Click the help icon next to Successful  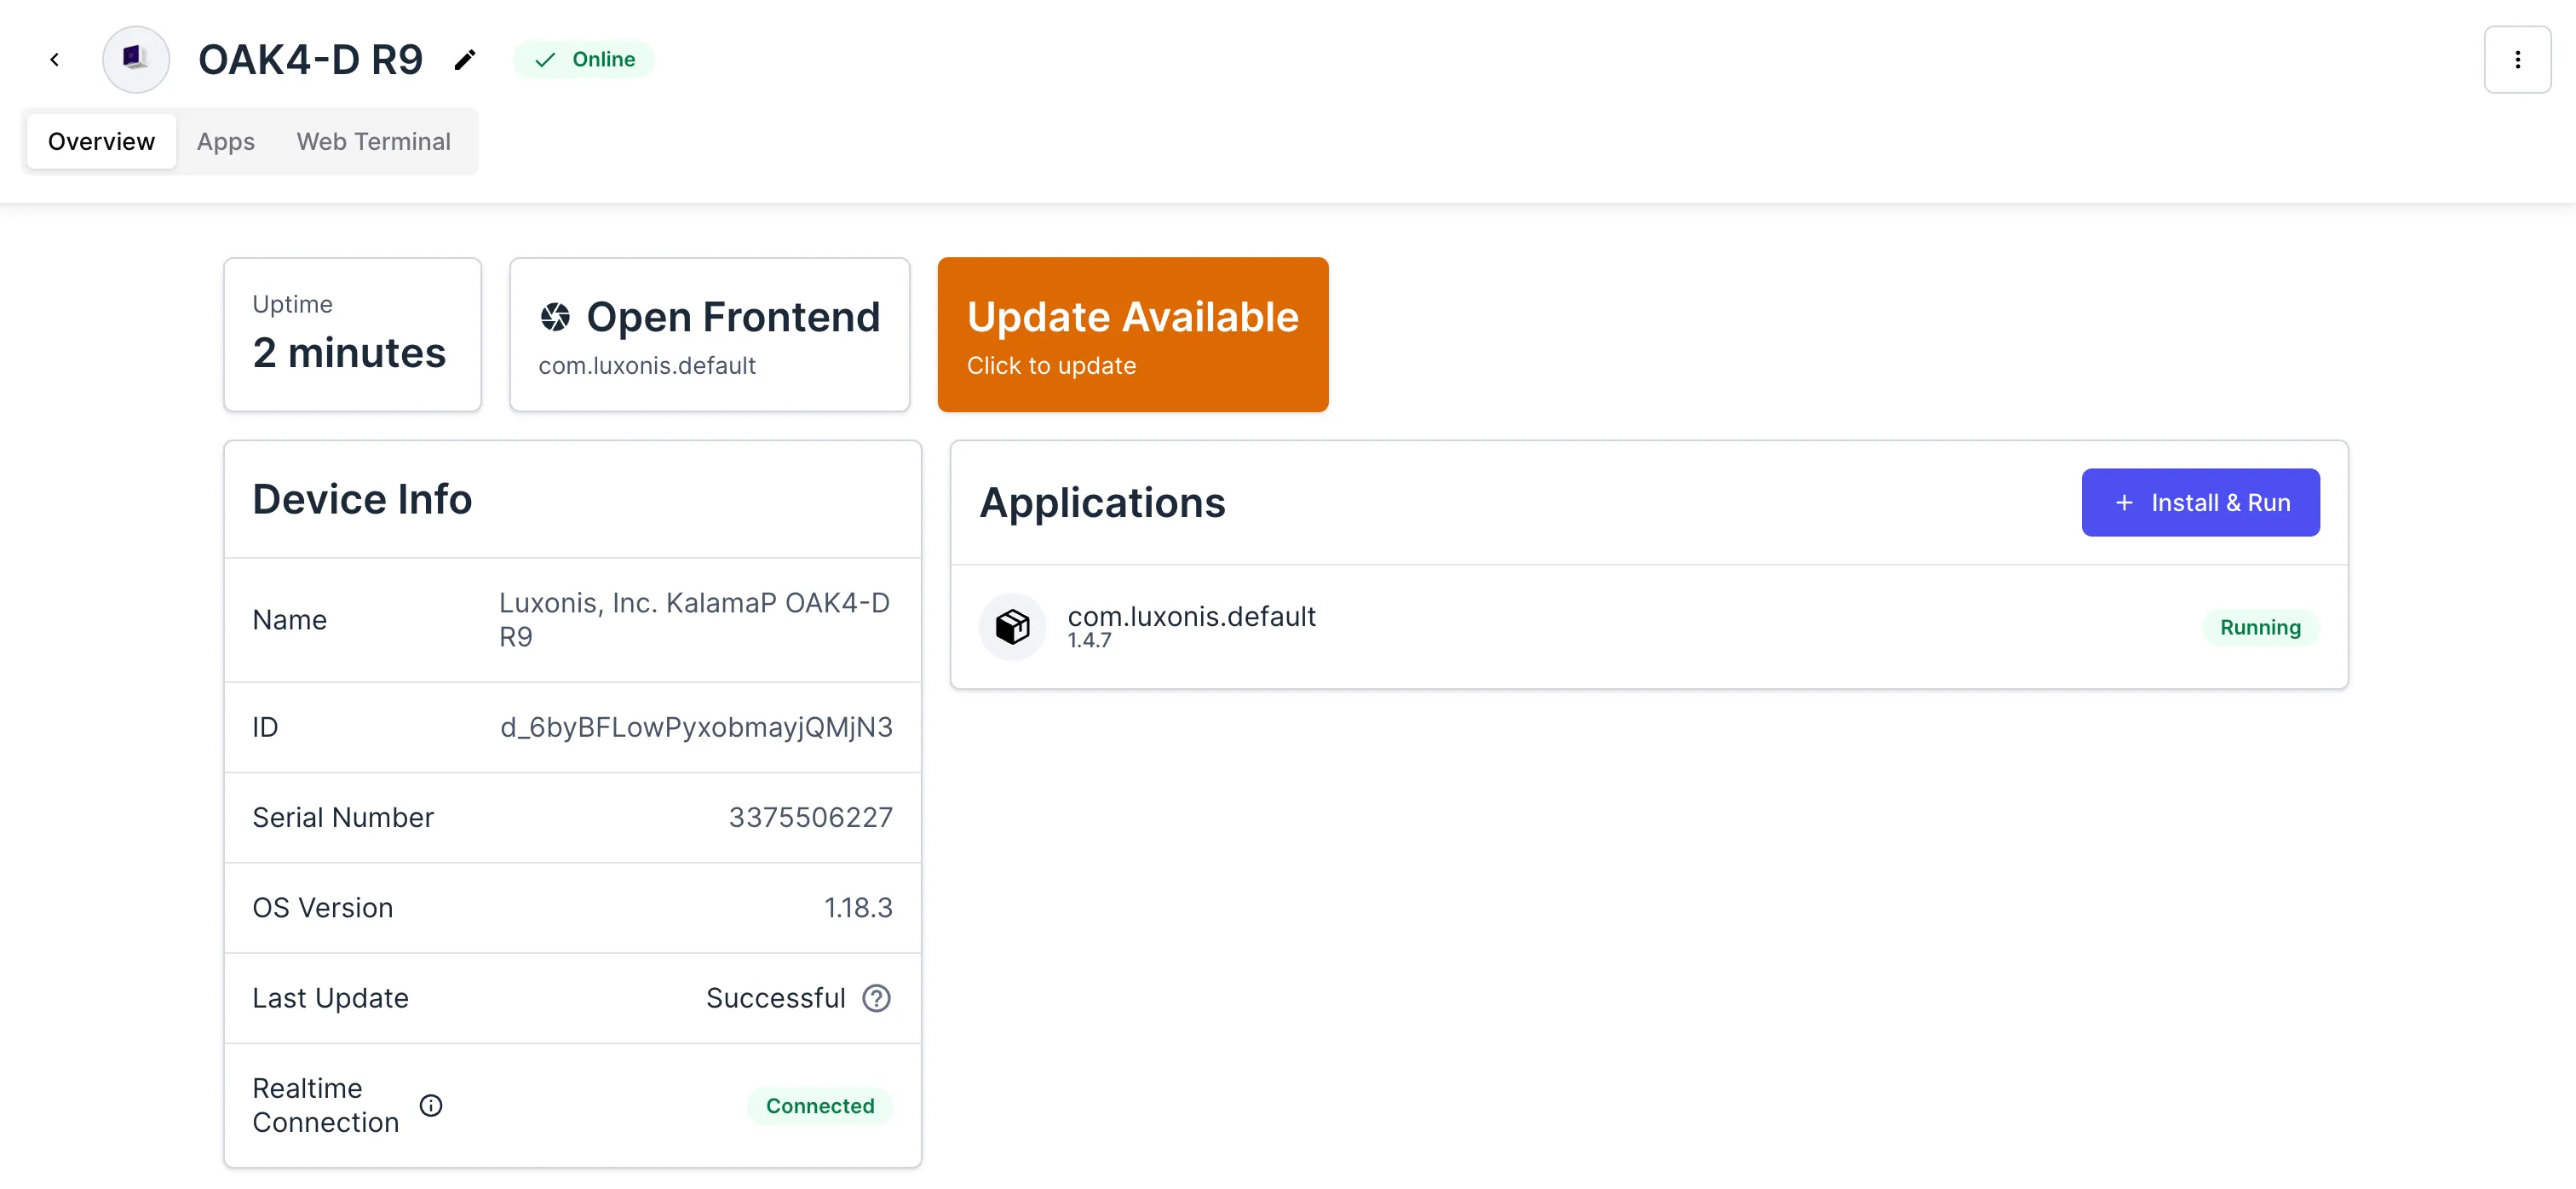click(x=876, y=998)
